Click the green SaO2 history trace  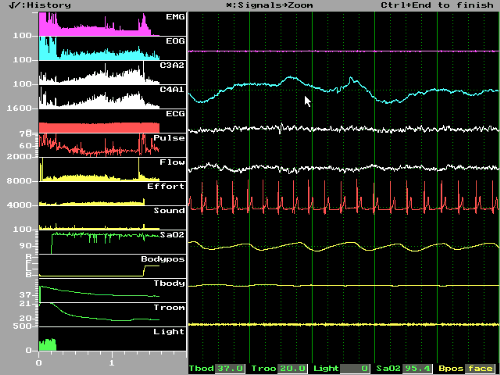coord(105,243)
